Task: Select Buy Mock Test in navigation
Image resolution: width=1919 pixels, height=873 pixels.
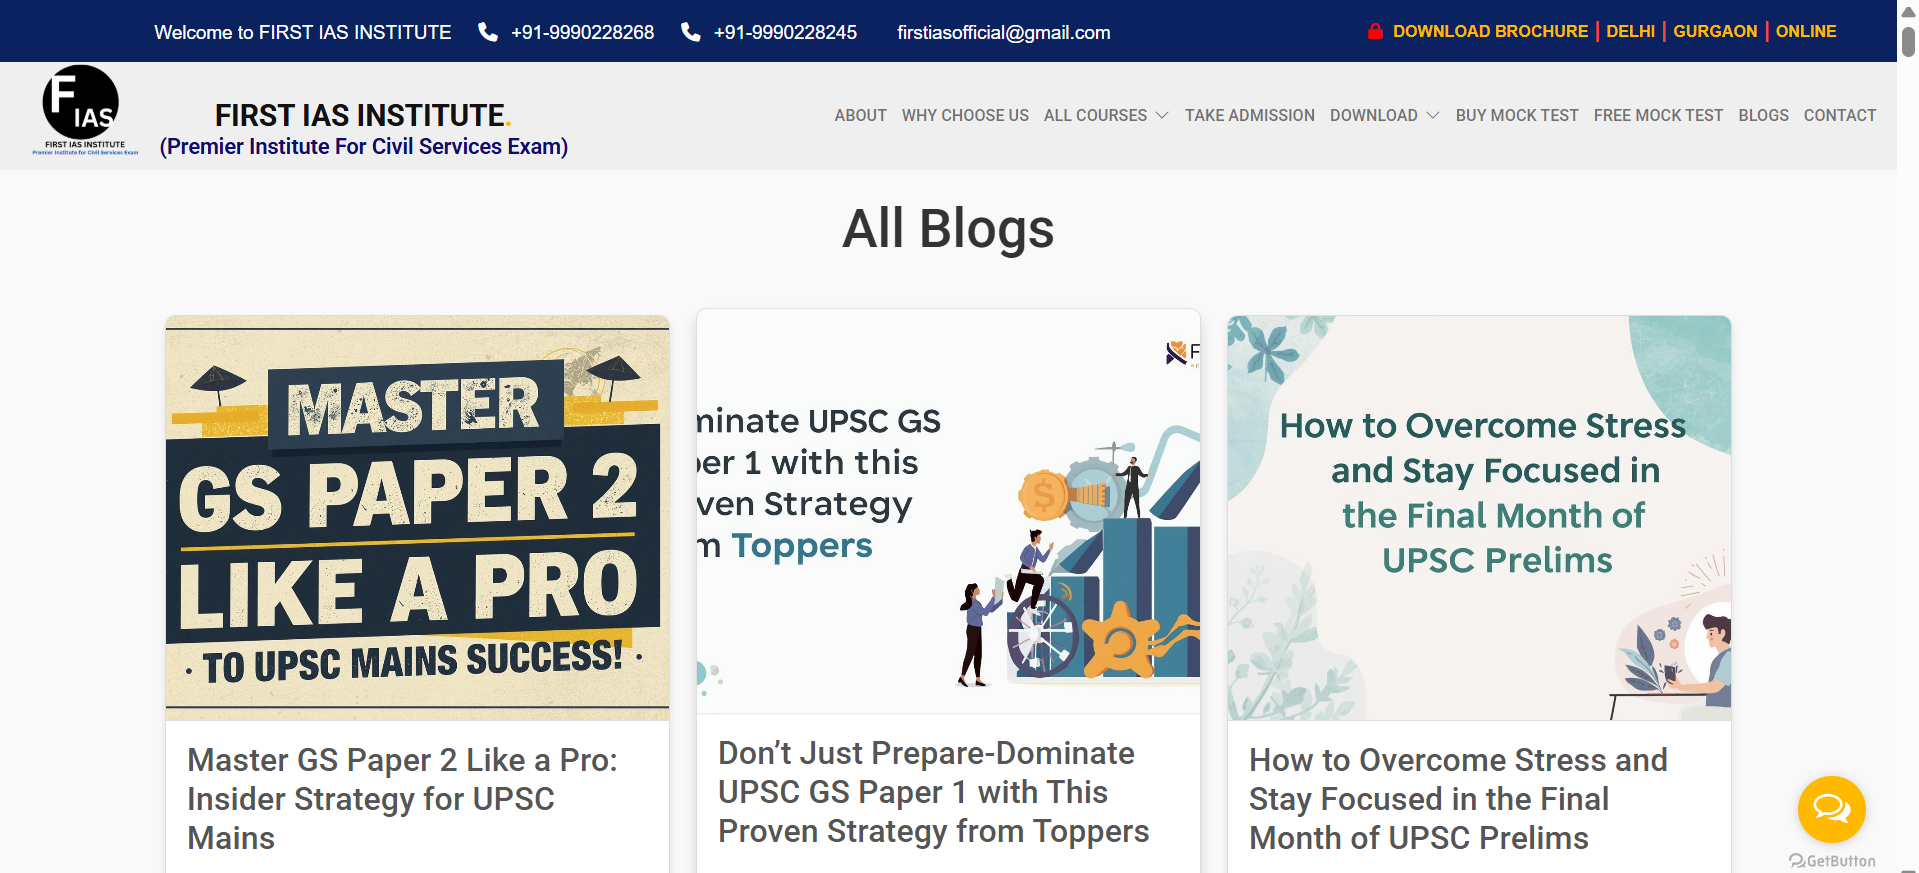Action: pos(1516,115)
